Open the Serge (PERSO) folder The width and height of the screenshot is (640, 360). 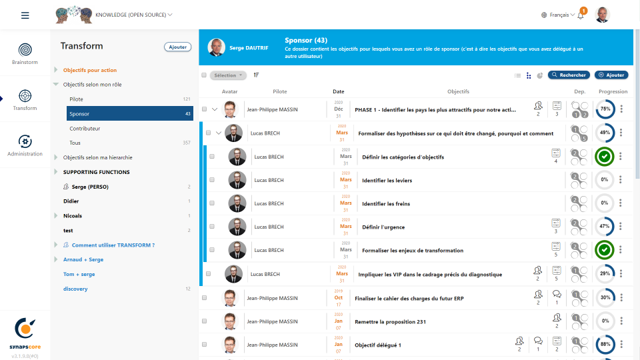click(x=90, y=187)
